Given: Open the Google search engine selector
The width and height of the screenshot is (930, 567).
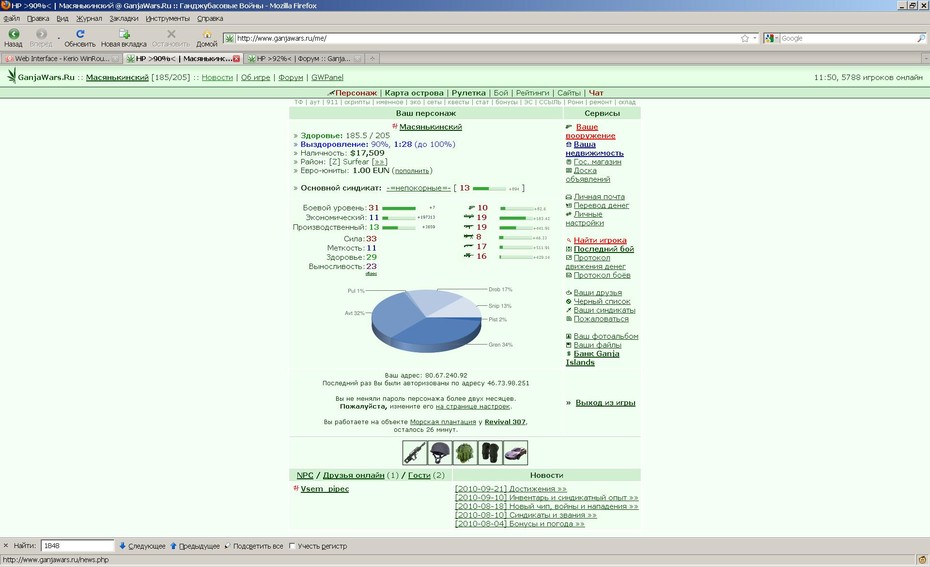Looking at the screenshot, I should [x=771, y=39].
